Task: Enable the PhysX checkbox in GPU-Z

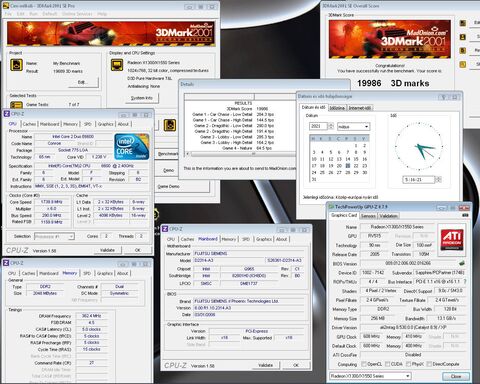Action: coord(408,364)
